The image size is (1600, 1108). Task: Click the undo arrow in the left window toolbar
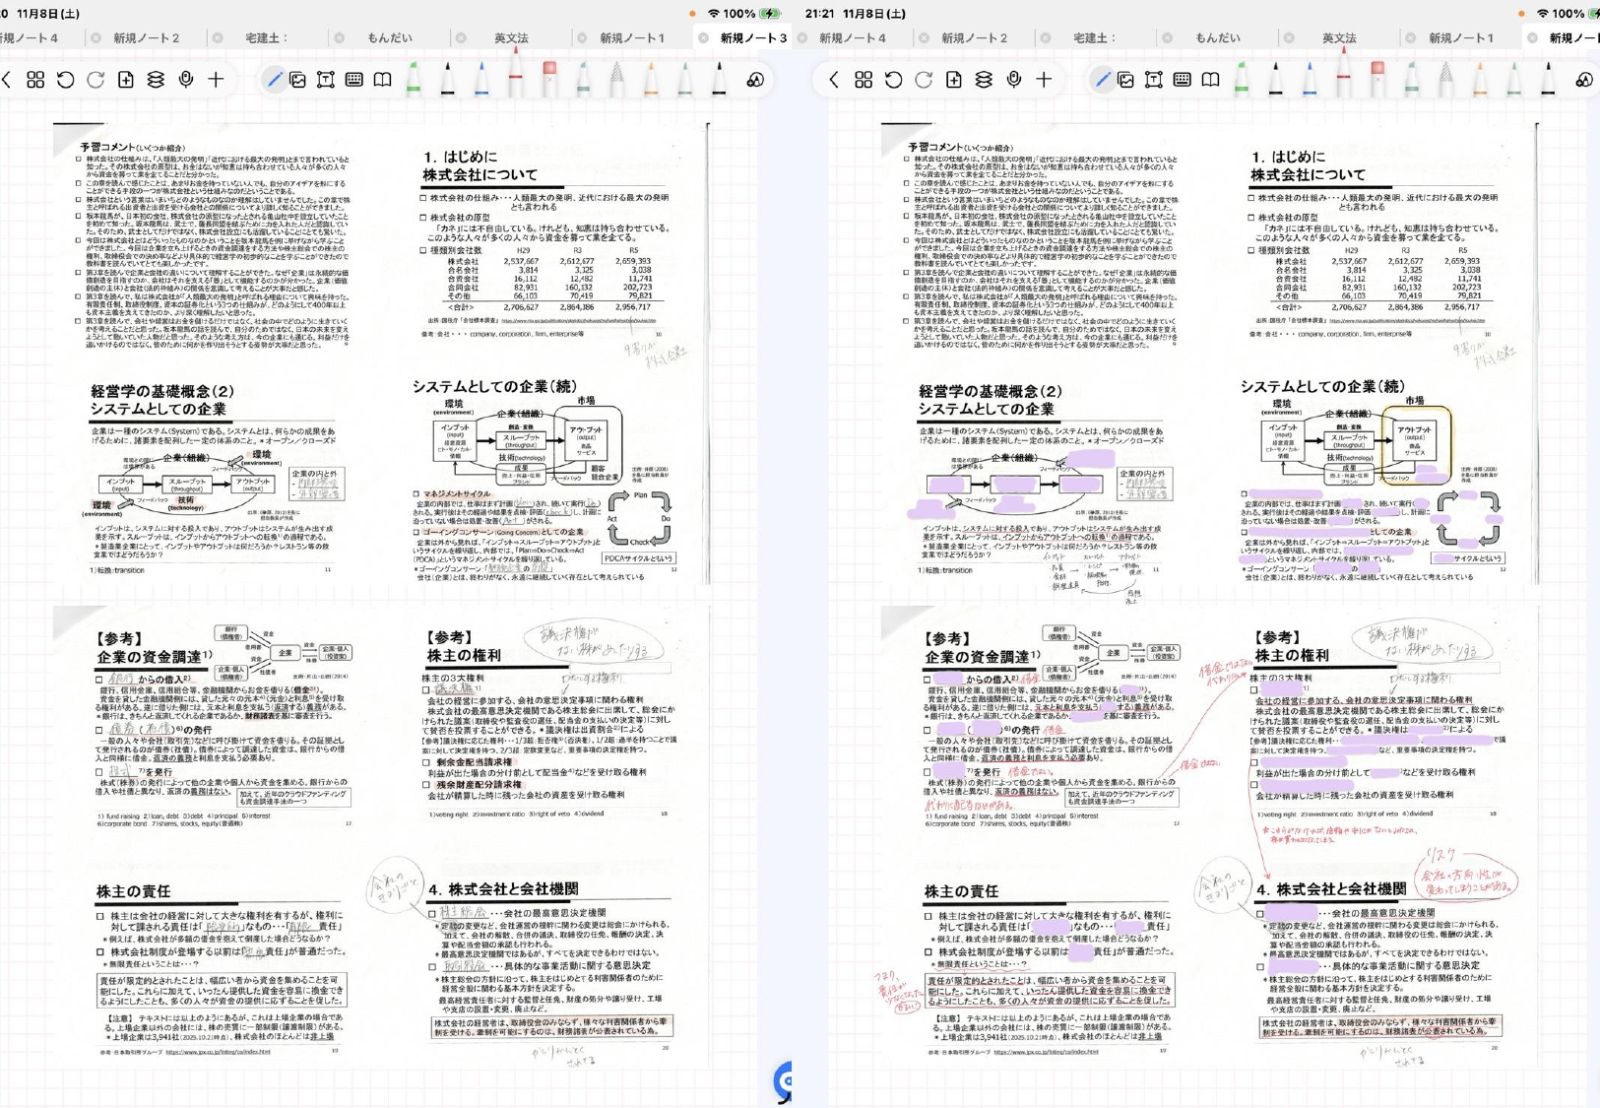[x=66, y=80]
